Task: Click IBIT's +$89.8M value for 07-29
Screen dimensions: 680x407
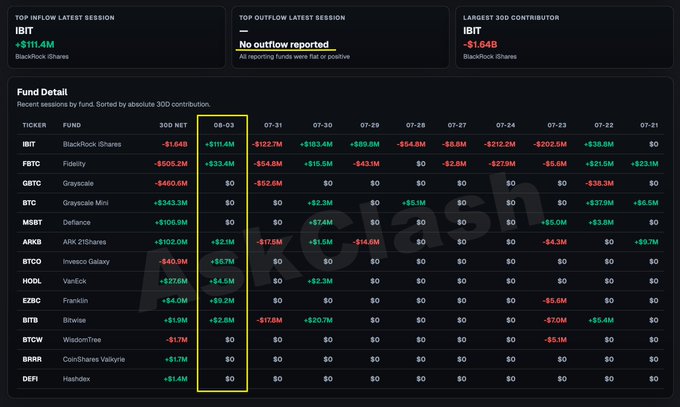Action: (365, 144)
